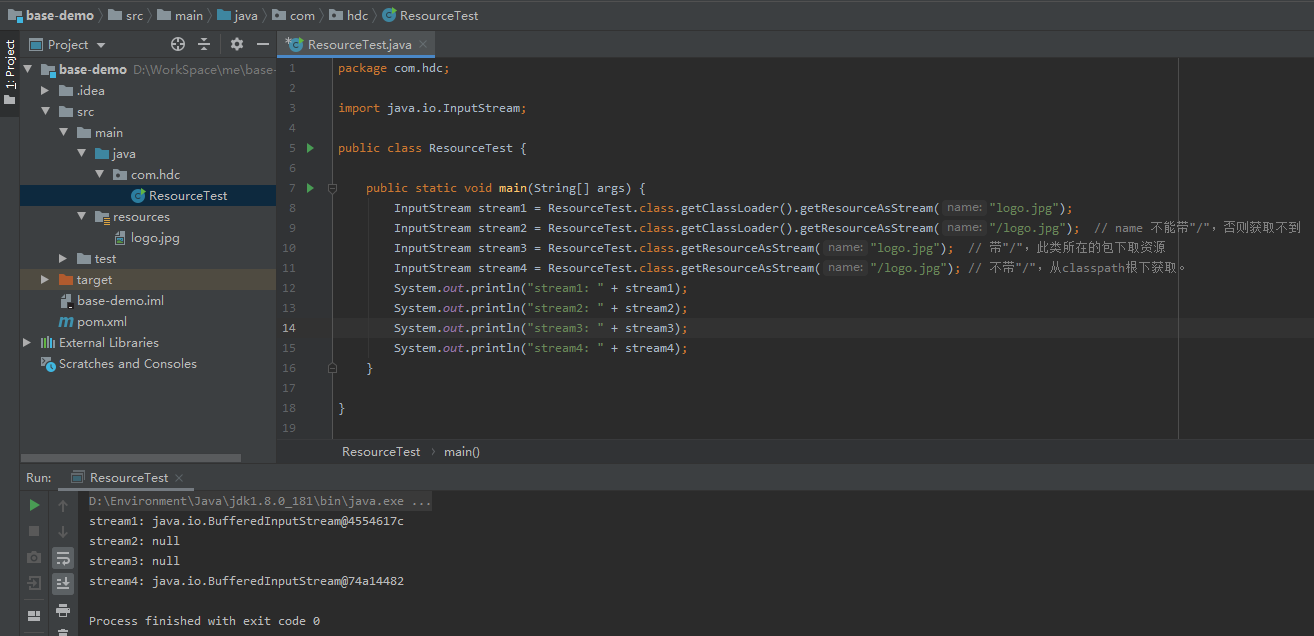Click the camera dump threads icon
Image resolution: width=1314 pixels, height=636 pixels.
[34, 557]
